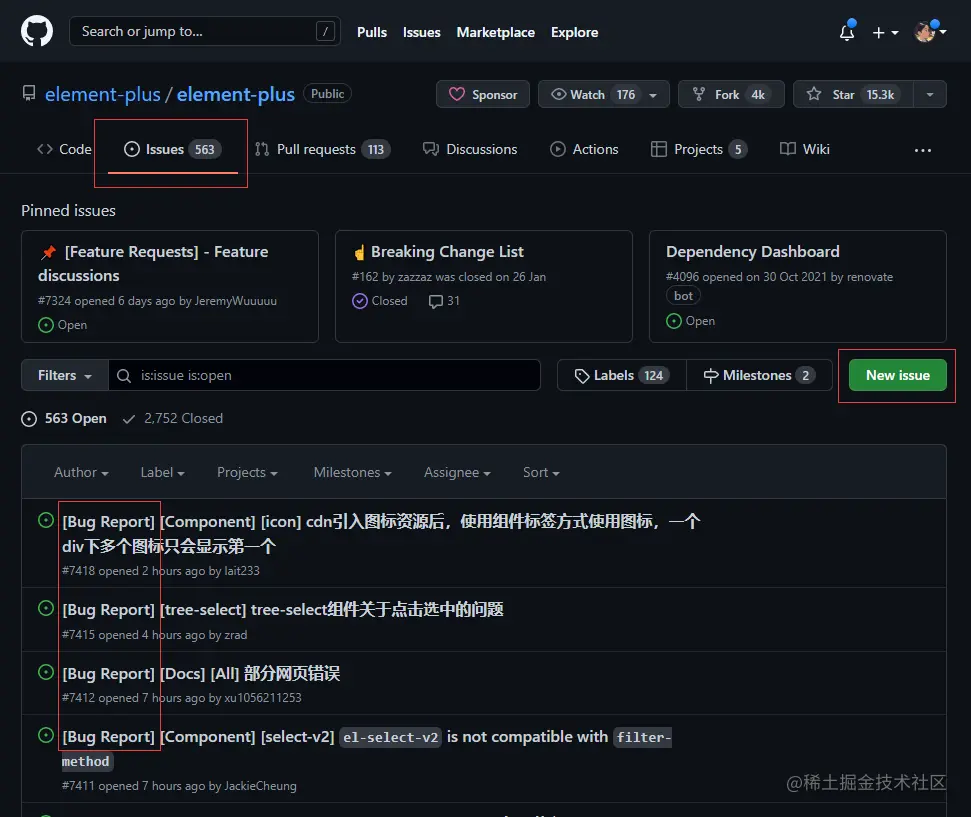Click the repository book icon
The image size is (971, 817).
[x=28, y=94]
